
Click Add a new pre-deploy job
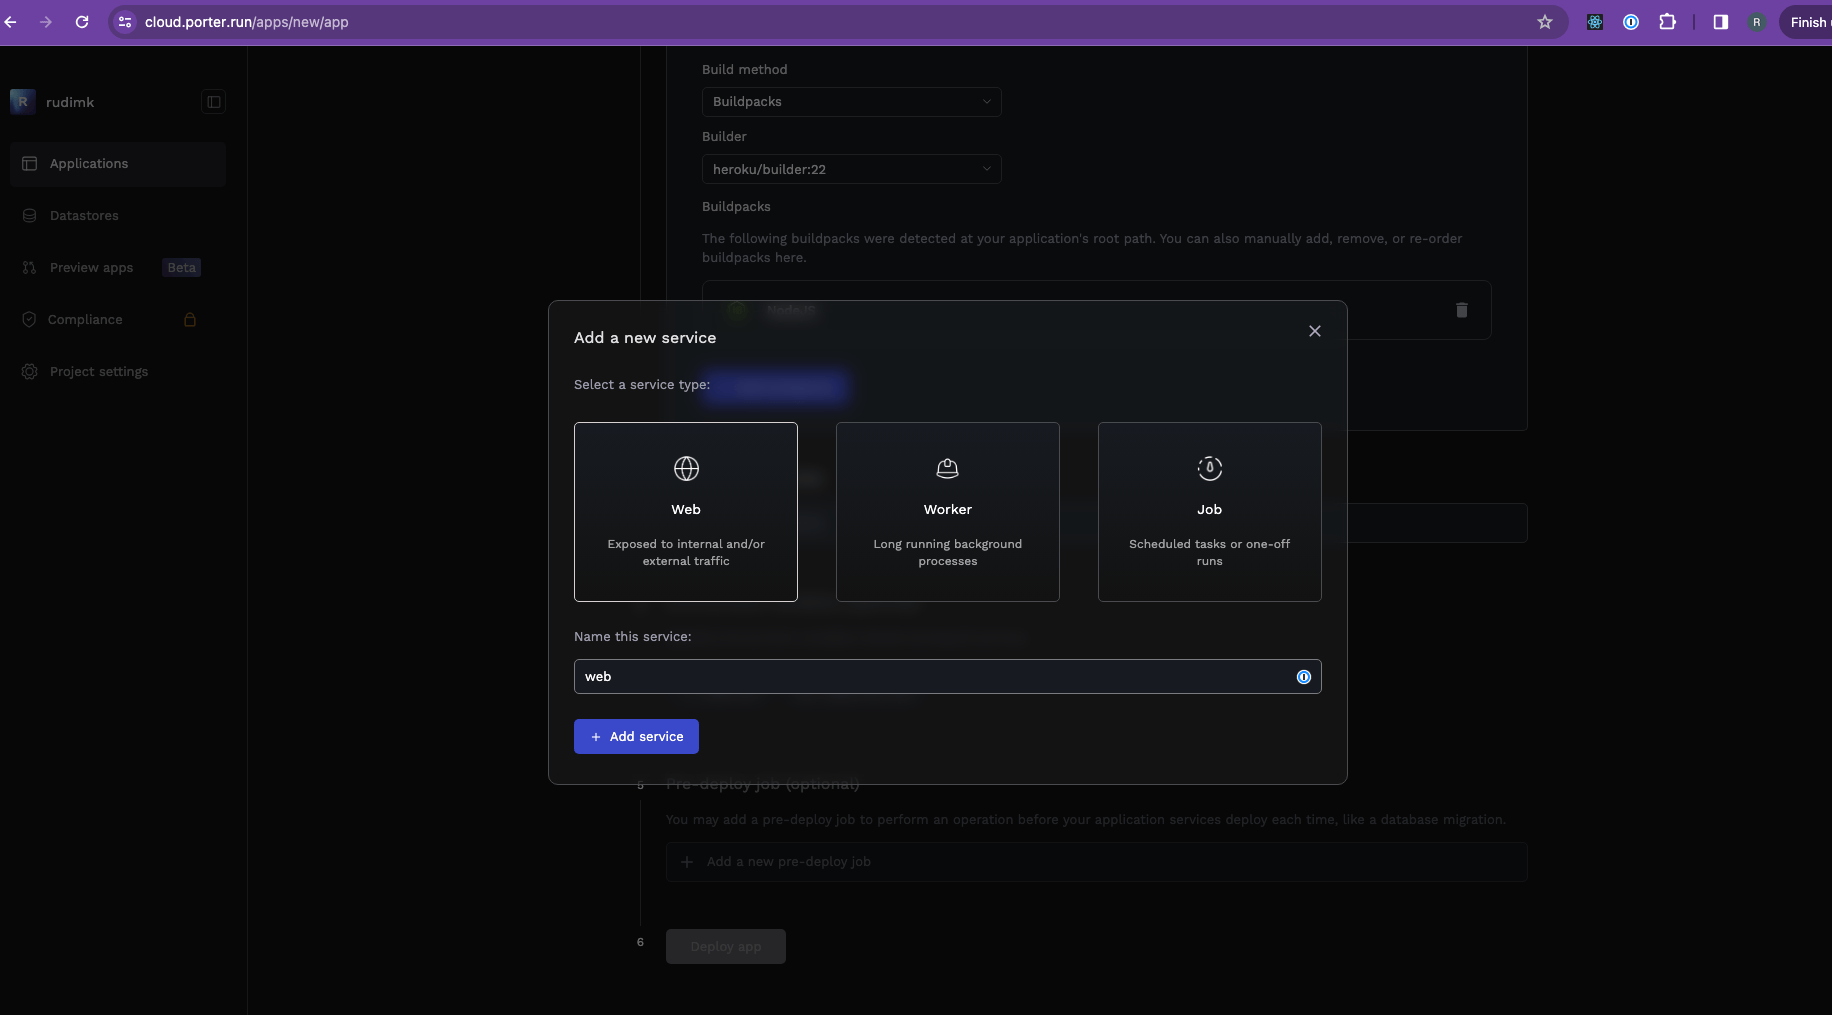tap(789, 861)
